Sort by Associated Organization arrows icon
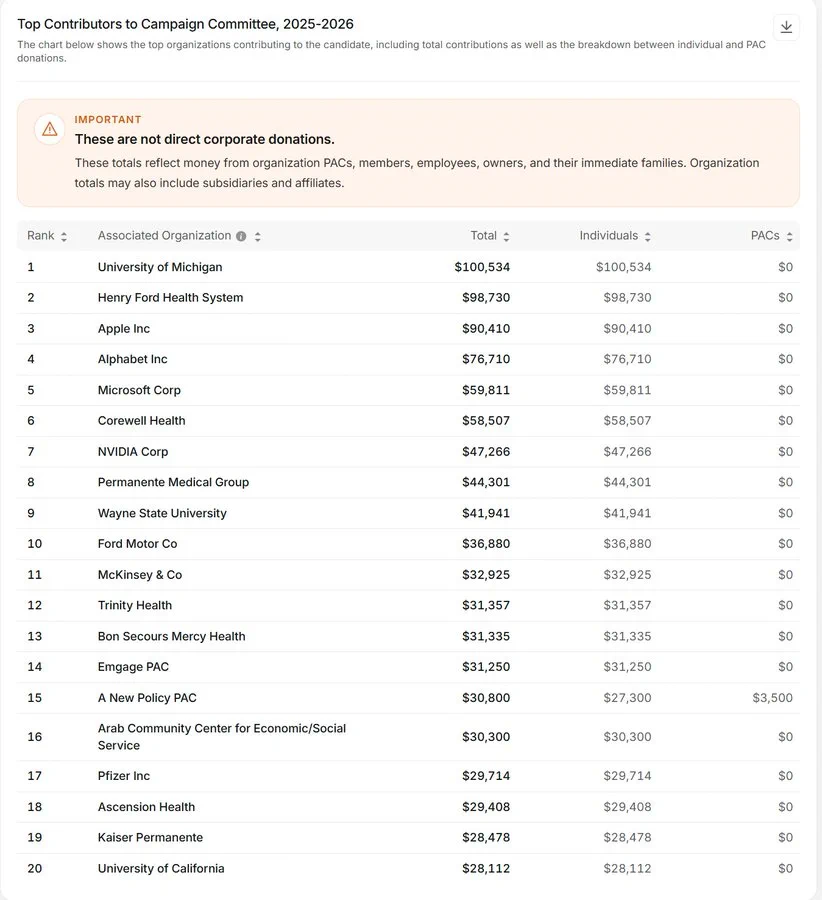The image size is (822, 900). tap(258, 236)
